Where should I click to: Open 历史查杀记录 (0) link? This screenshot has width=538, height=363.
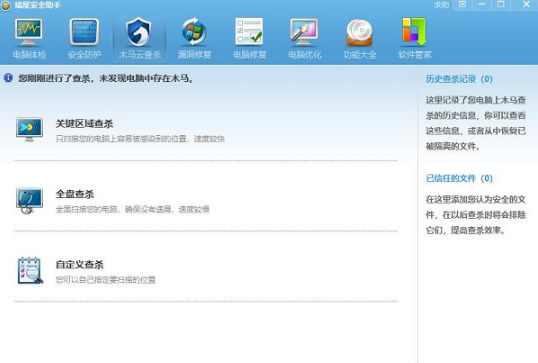tap(459, 79)
